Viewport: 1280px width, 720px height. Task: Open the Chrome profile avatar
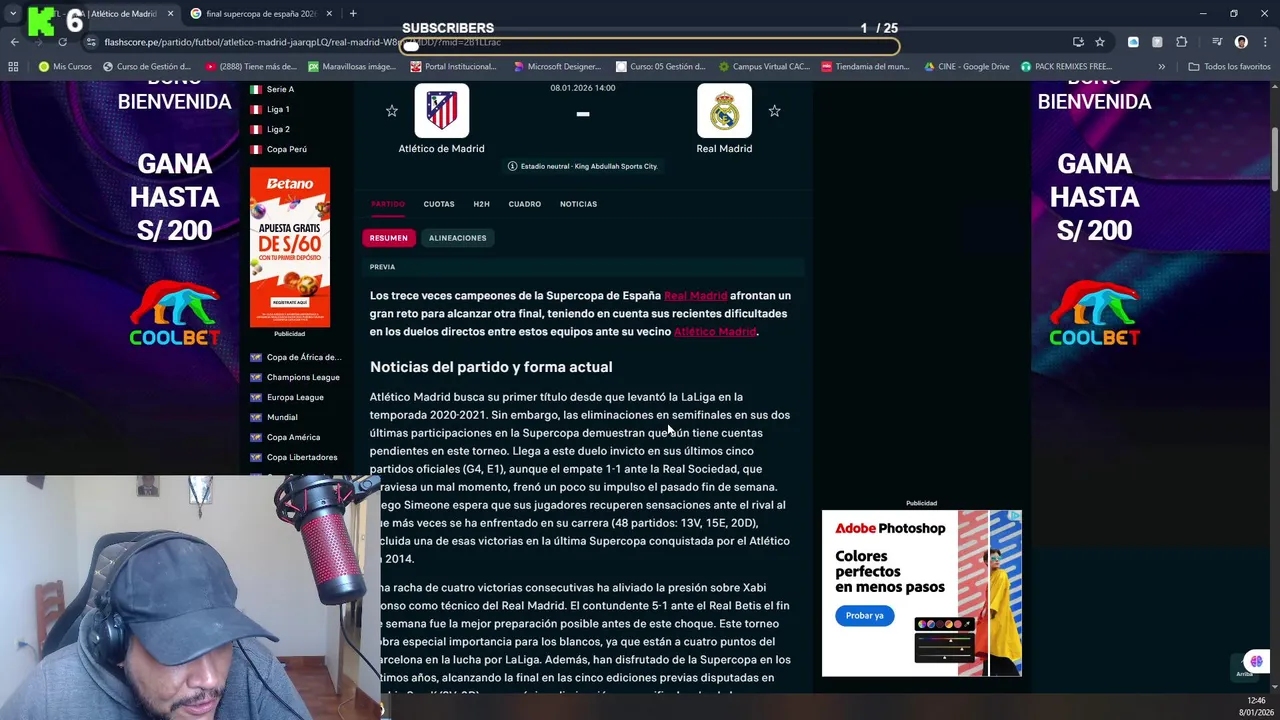[x=1241, y=42]
